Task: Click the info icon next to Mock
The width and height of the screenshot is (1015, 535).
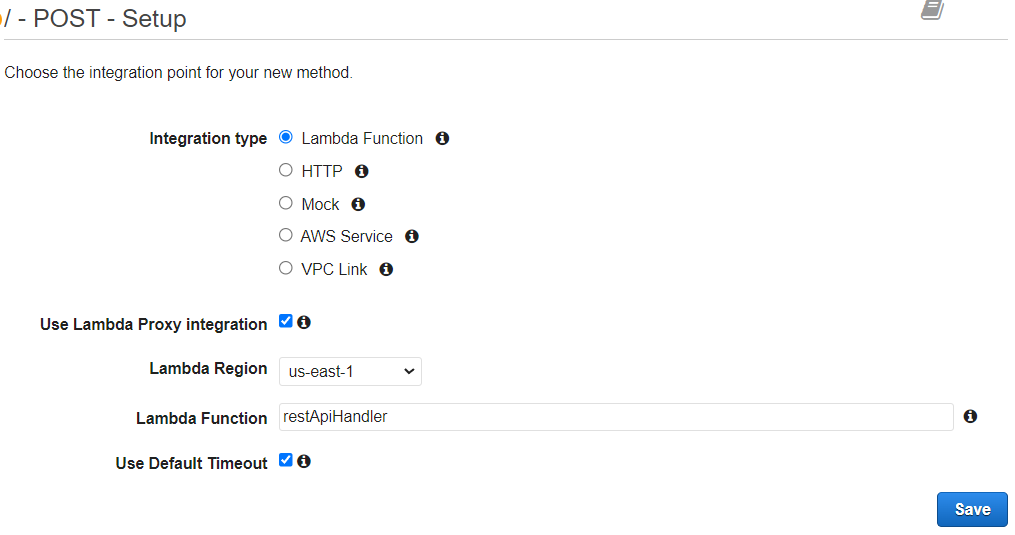Action: 358,204
